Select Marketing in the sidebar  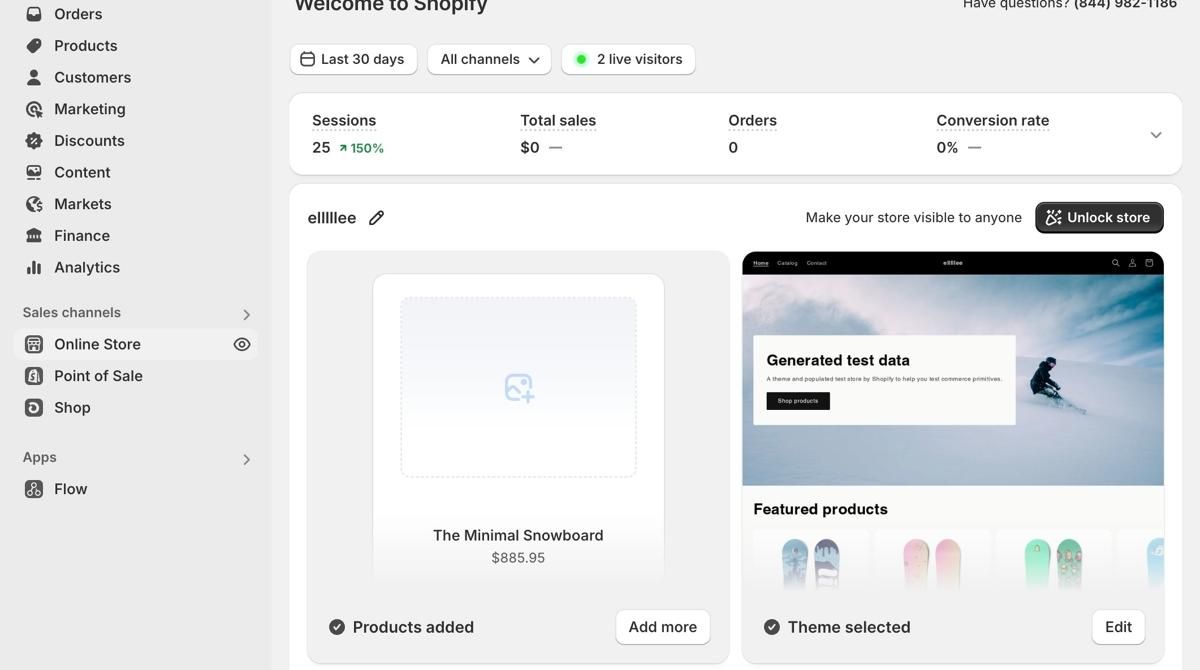click(x=136, y=109)
